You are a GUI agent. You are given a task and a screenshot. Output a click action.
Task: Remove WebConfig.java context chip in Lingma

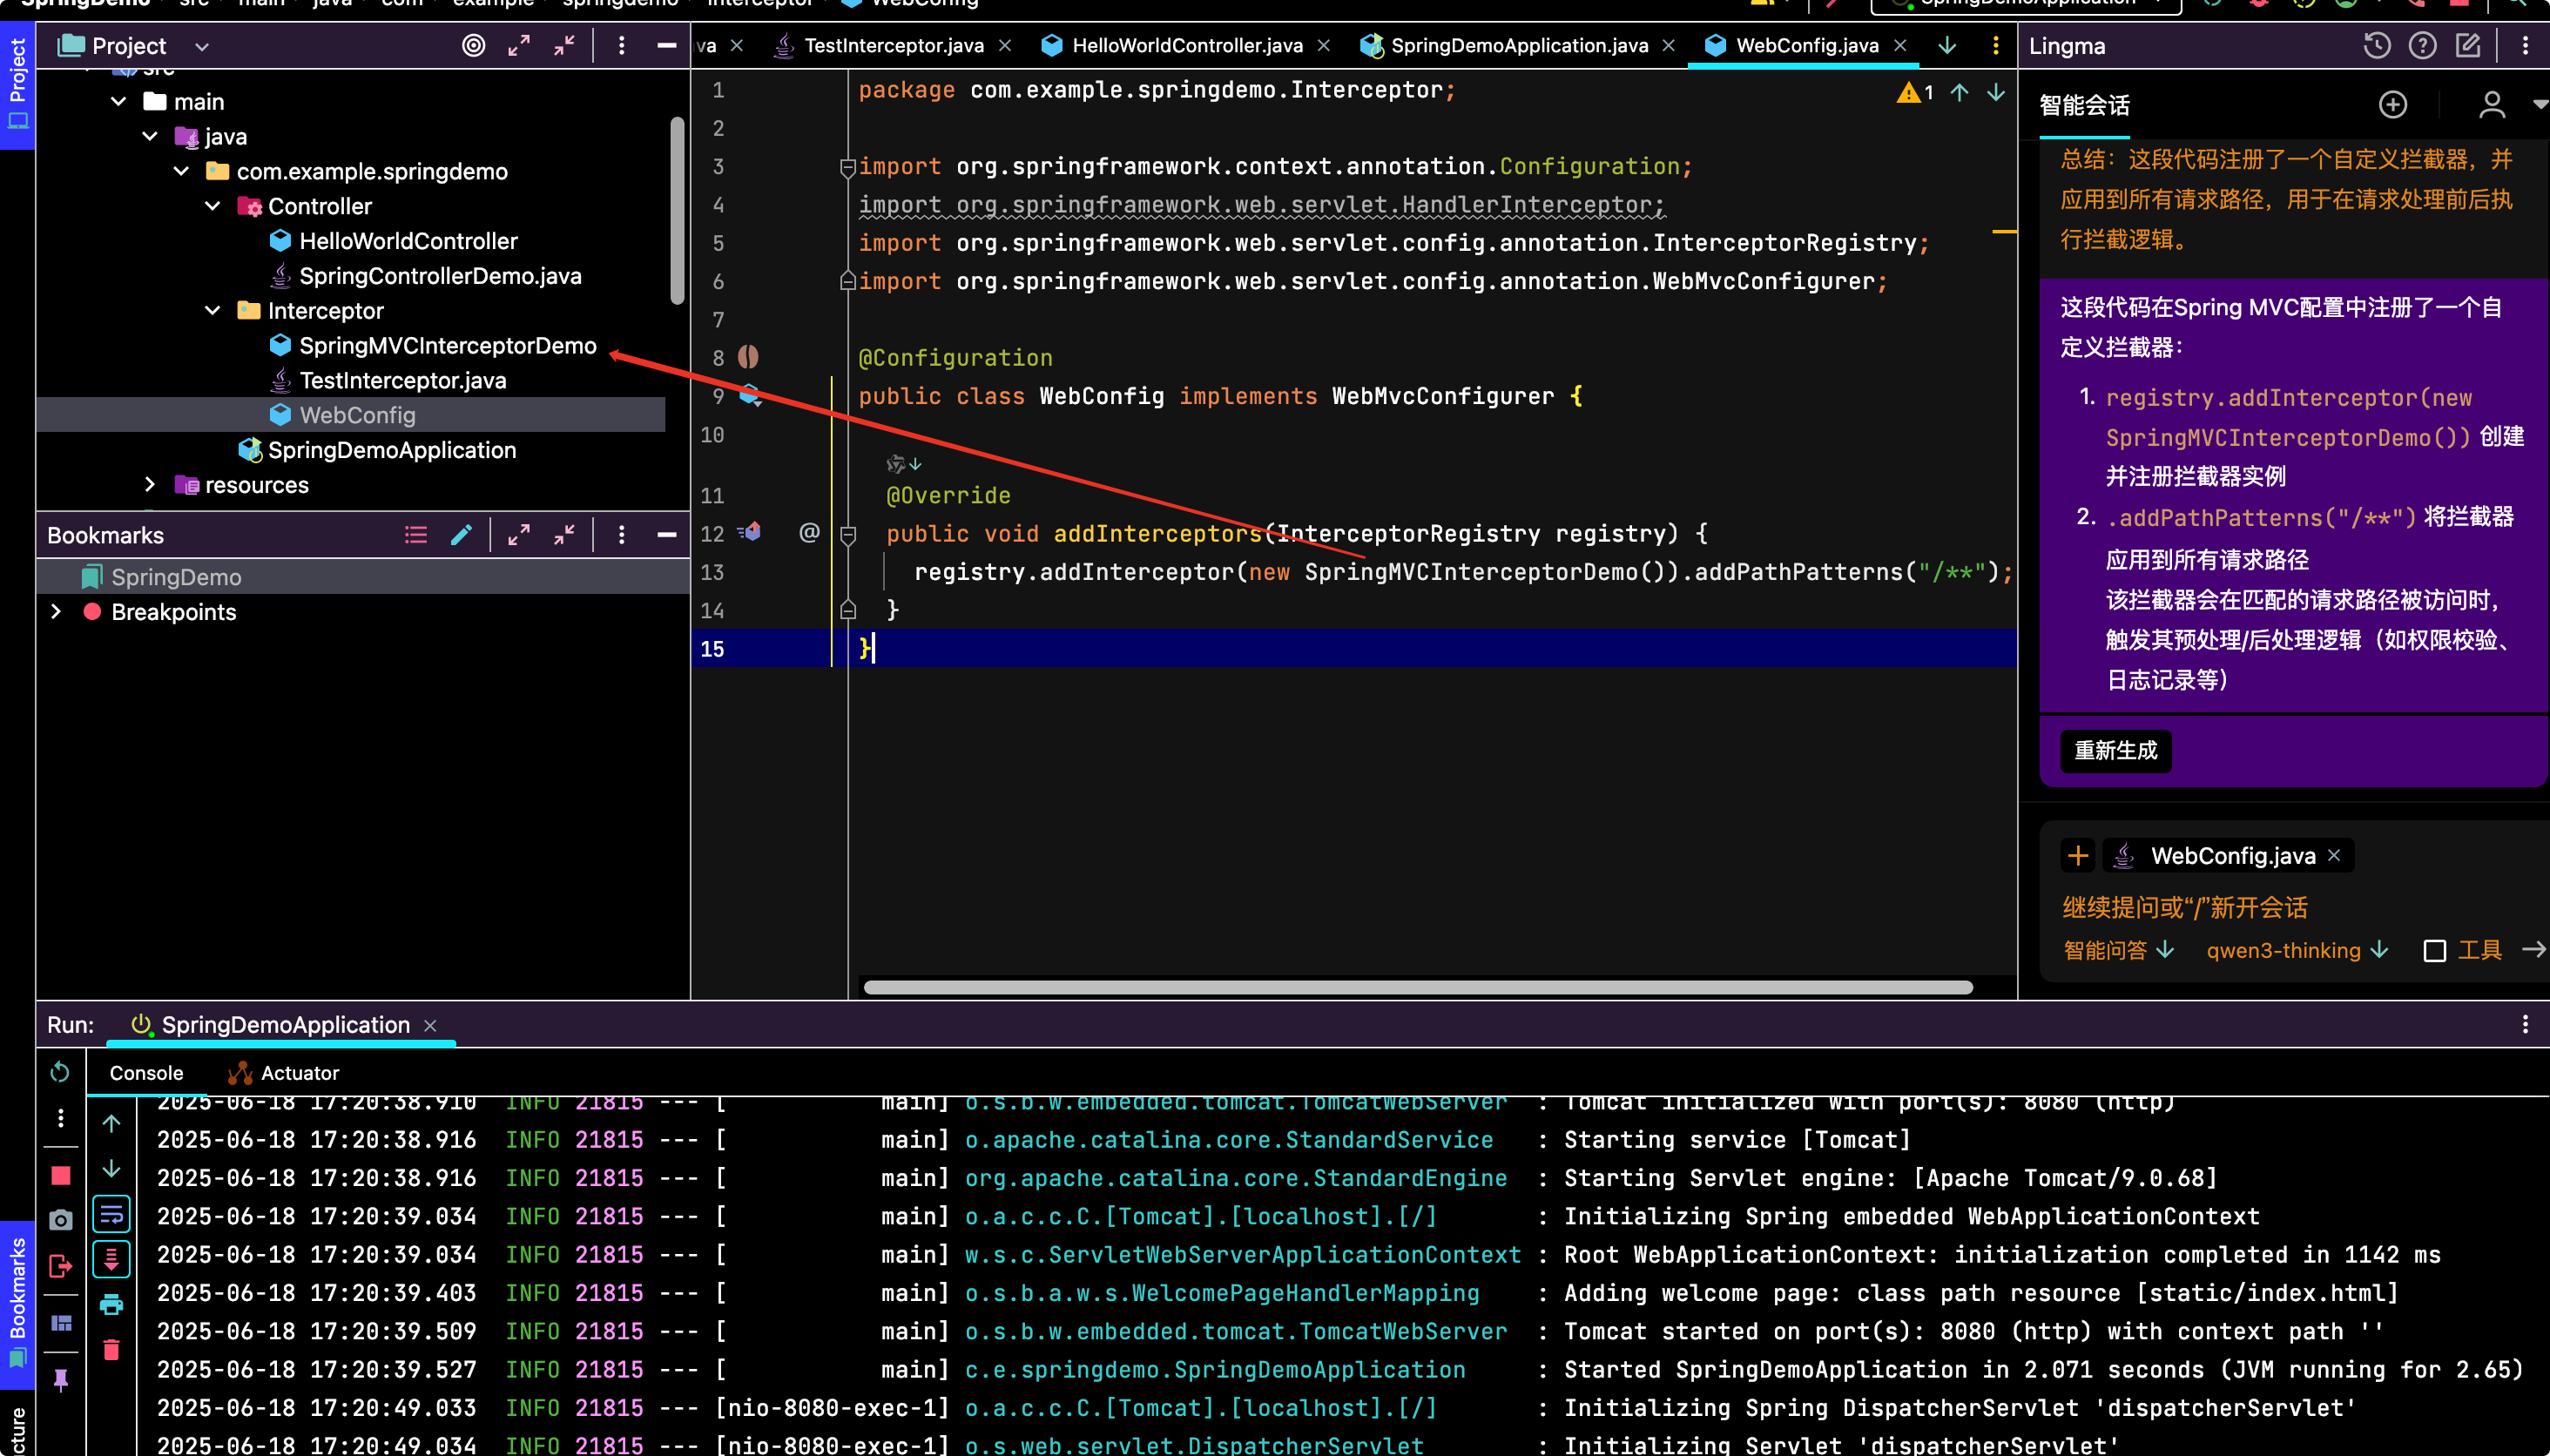2334,856
